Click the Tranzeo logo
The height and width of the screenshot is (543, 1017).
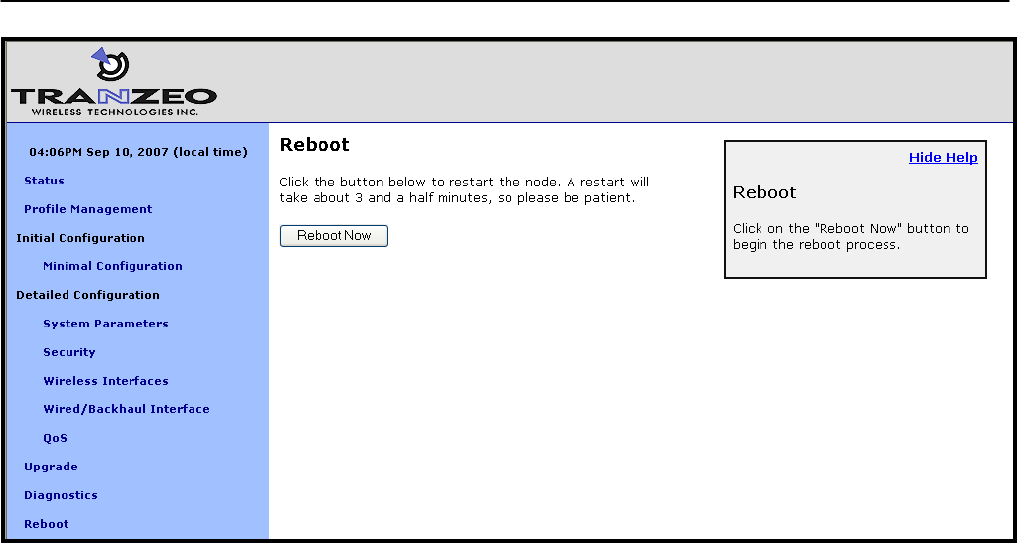click(114, 81)
